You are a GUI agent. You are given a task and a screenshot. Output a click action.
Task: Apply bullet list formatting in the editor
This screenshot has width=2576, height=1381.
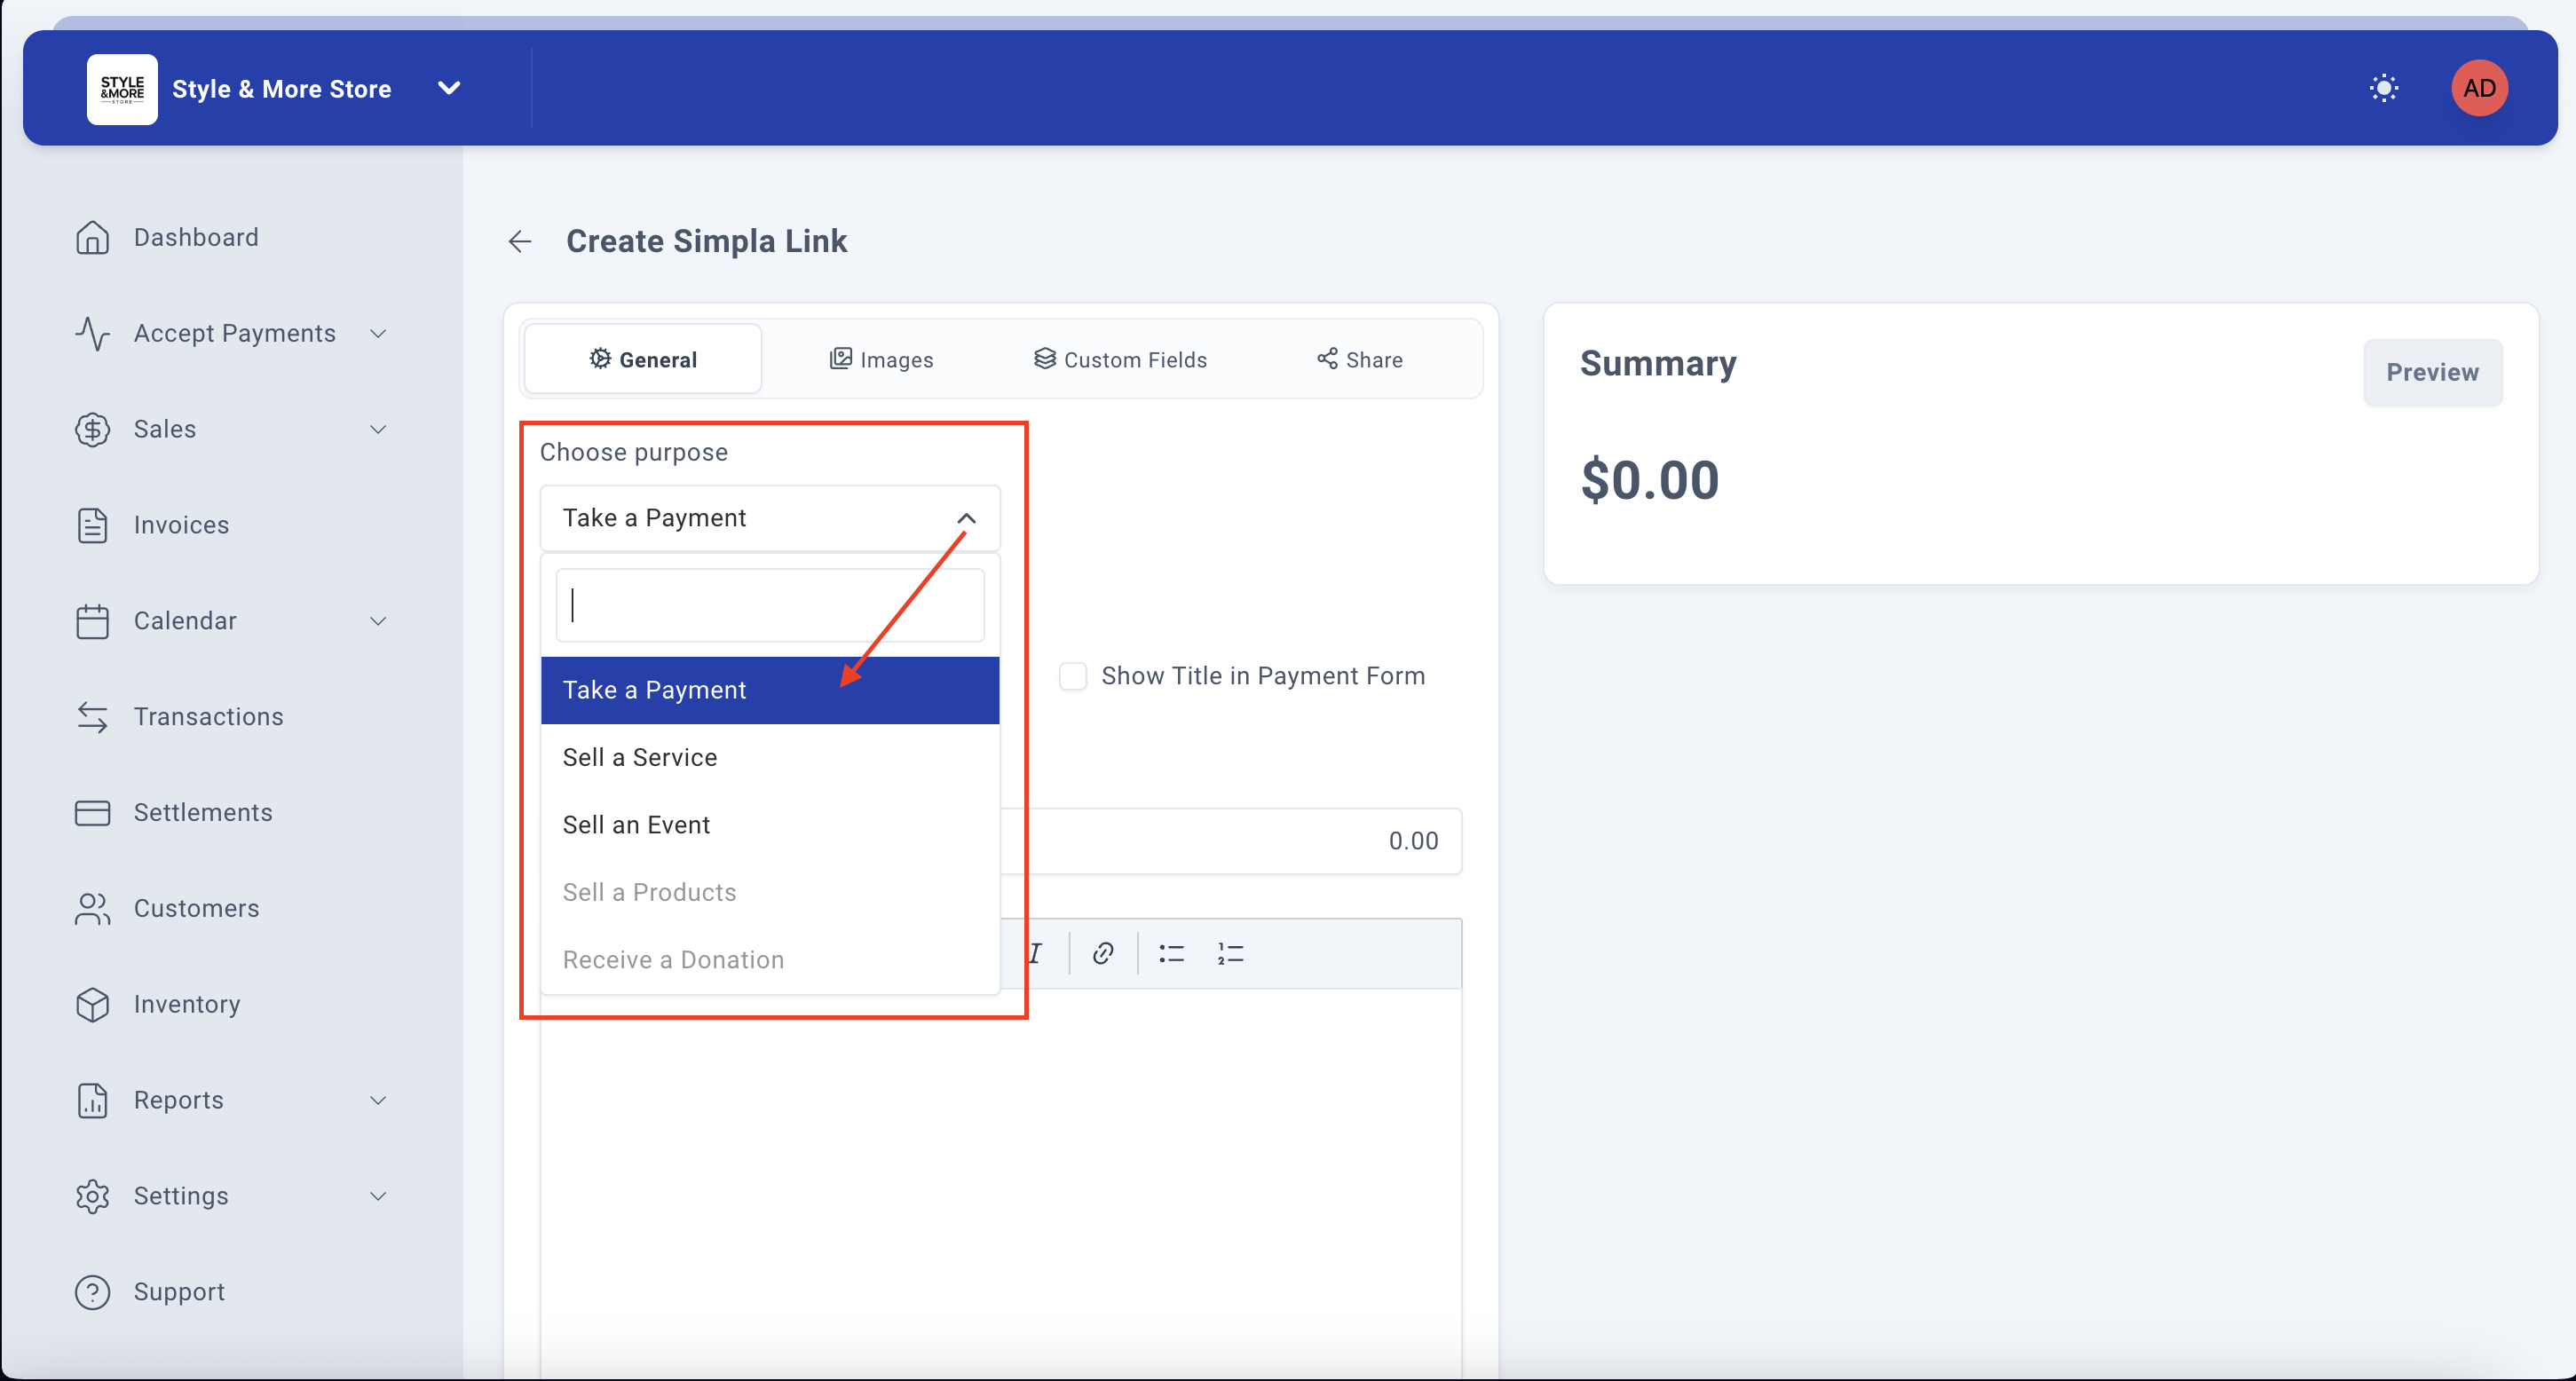tap(1171, 953)
